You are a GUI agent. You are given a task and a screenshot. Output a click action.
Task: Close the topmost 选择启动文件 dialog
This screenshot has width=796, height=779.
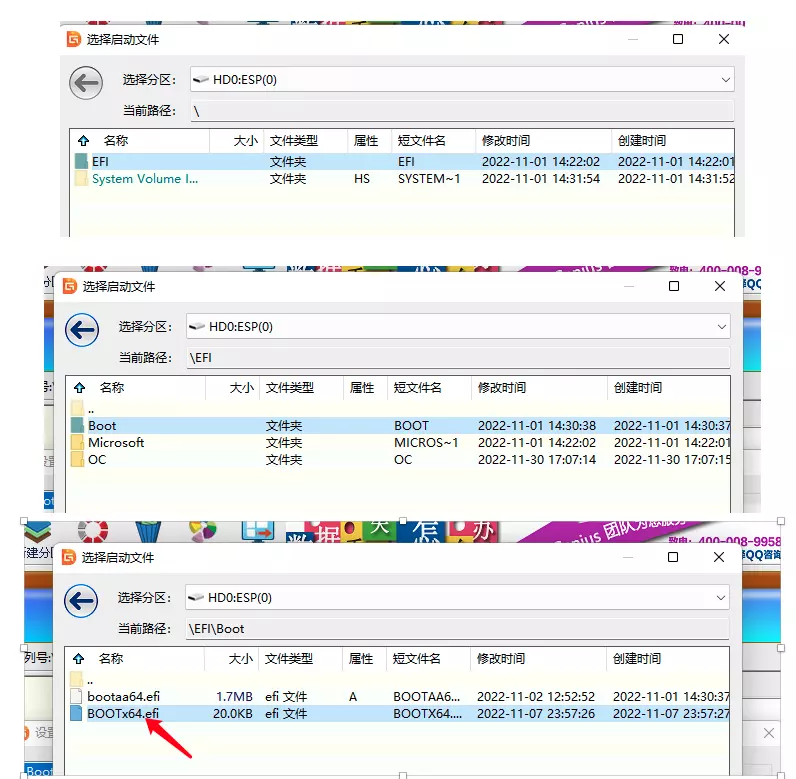[724, 39]
